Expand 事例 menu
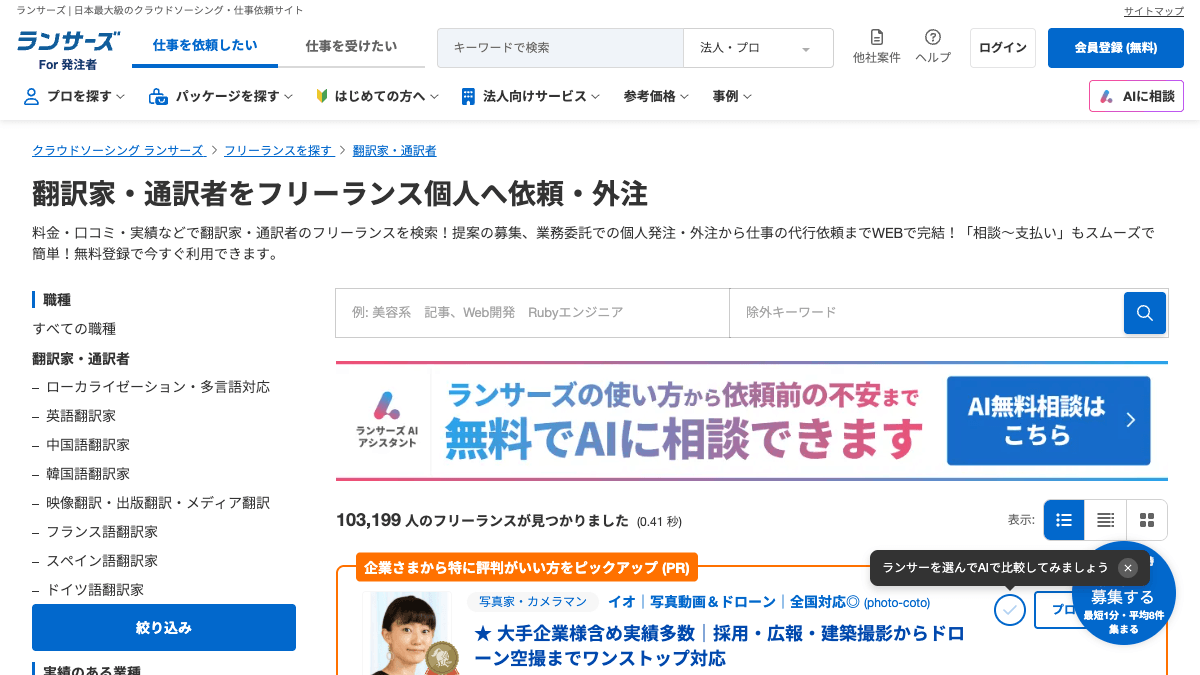 (732, 96)
